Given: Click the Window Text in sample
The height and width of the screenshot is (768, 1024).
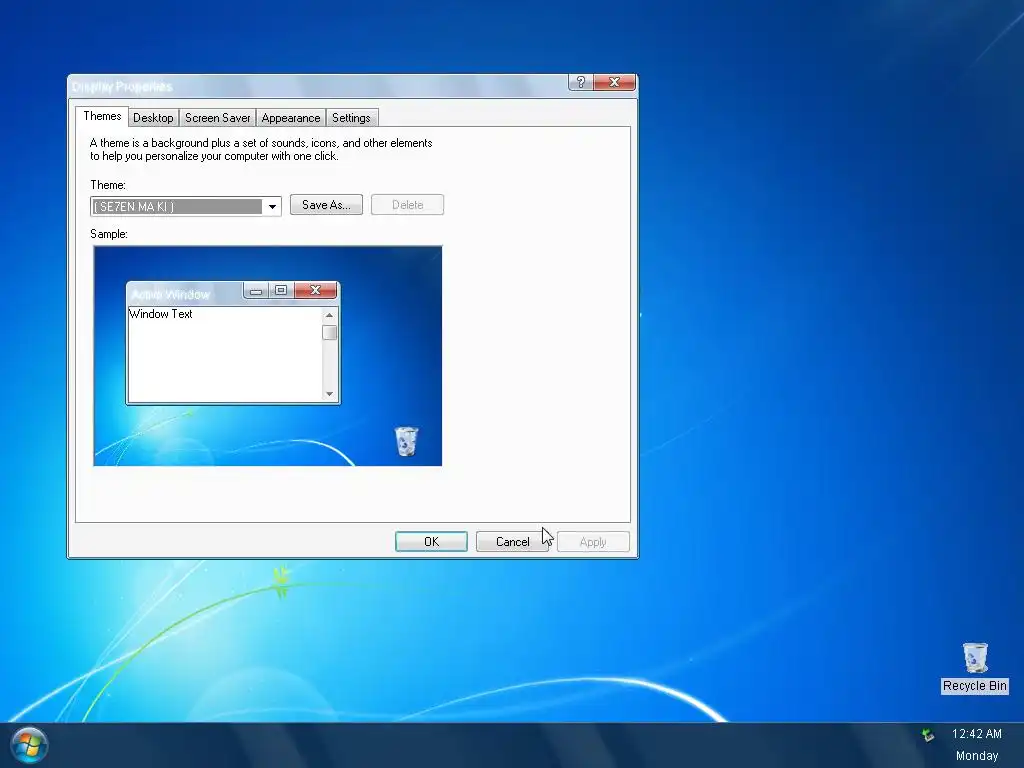Looking at the screenshot, I should 161,314.
